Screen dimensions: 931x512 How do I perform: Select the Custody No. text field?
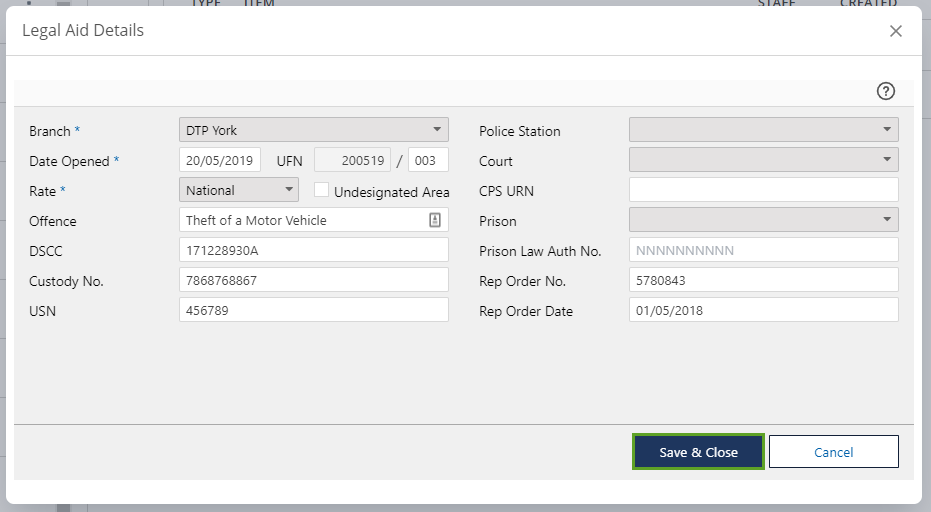tap(313, 280)
